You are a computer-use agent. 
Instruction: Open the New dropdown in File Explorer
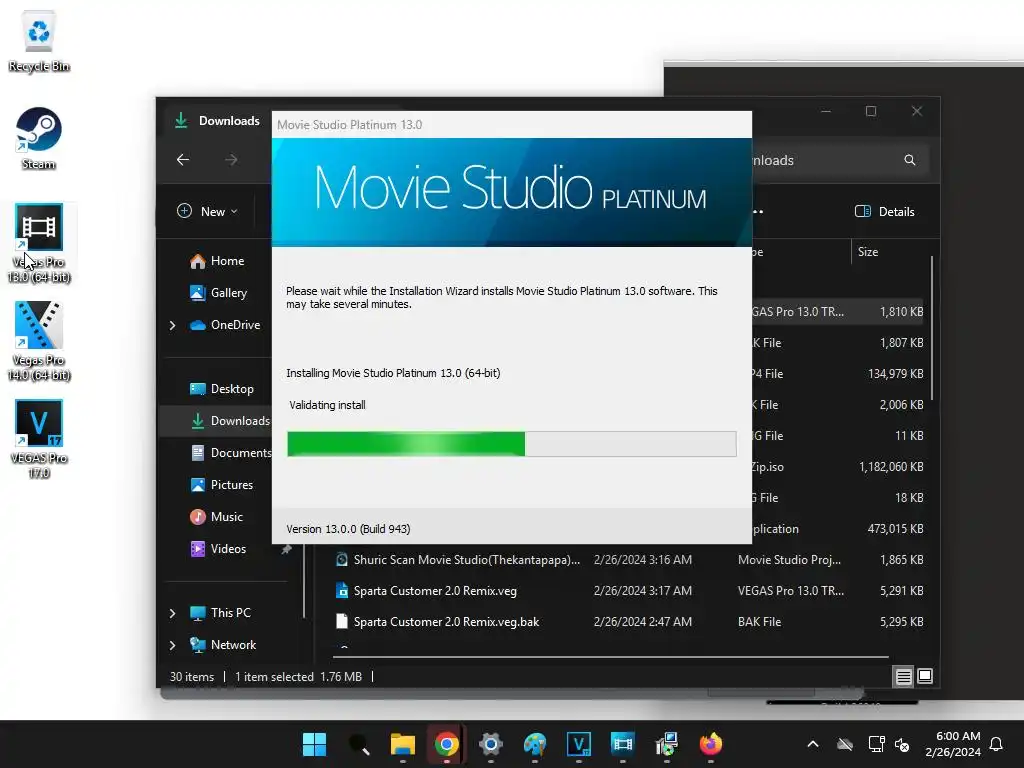pos(208,211)
